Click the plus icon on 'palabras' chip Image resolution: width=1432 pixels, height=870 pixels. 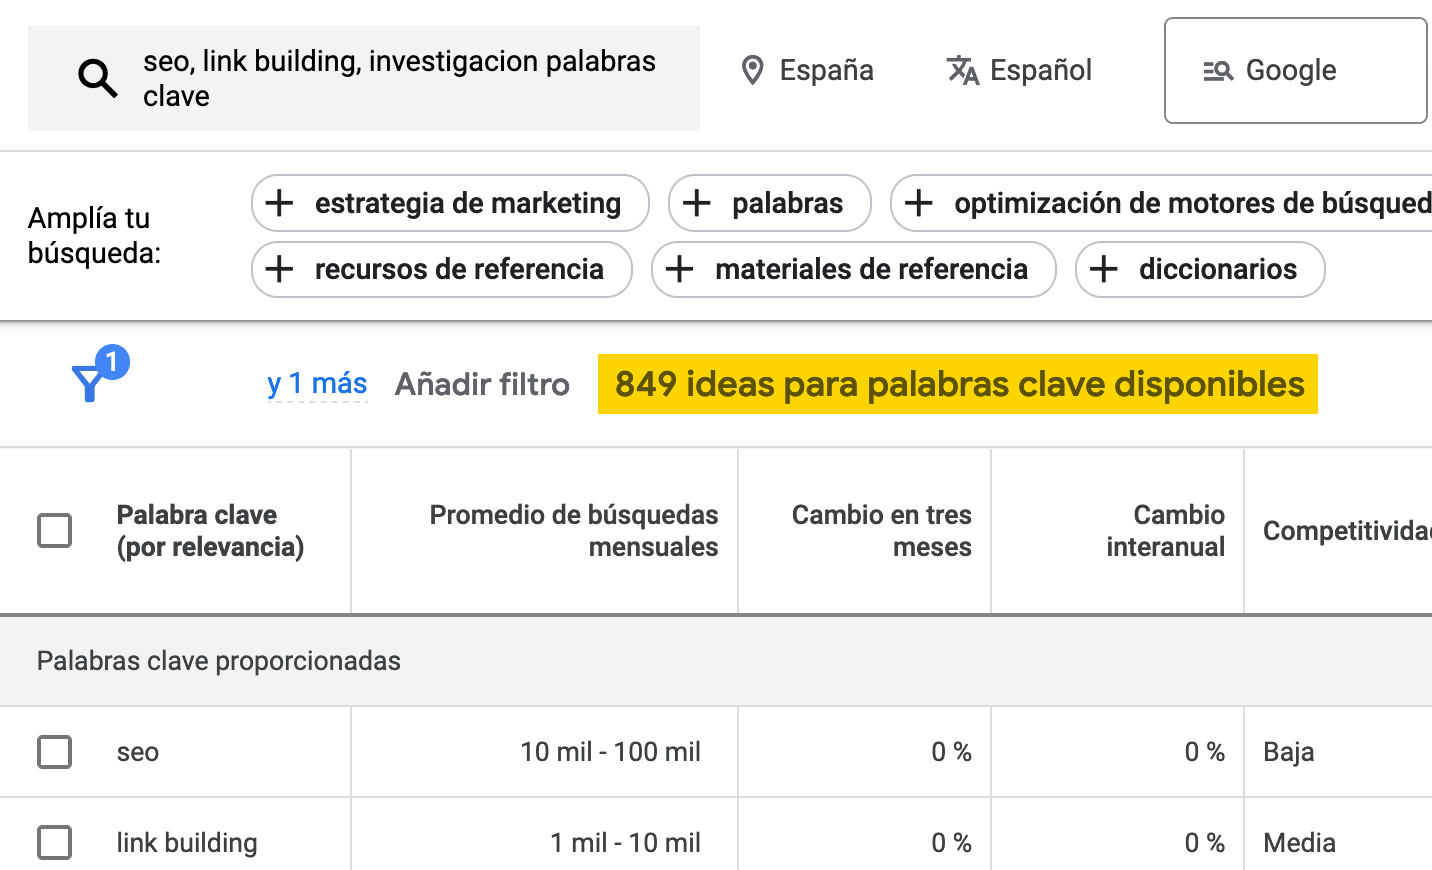(x=696, y=203)
